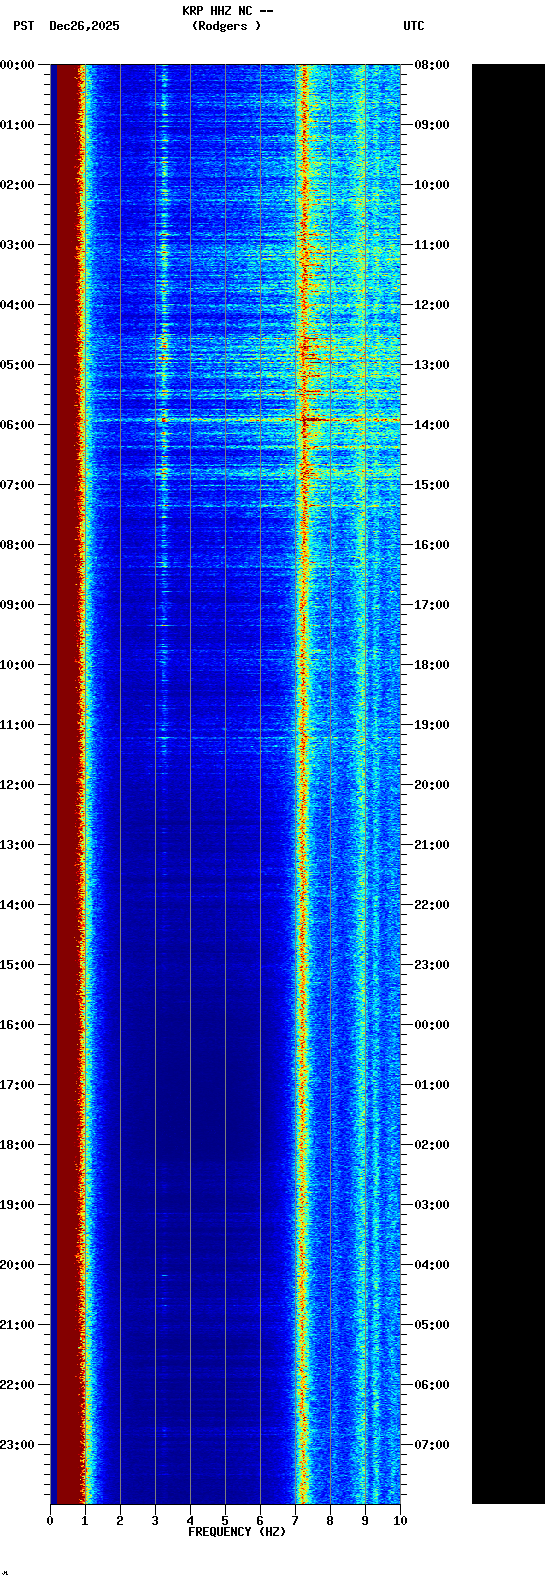Screen dimensions: 552x1584
Task: Select the 06:00 label on UTC axis
Action: (432, 1385)
